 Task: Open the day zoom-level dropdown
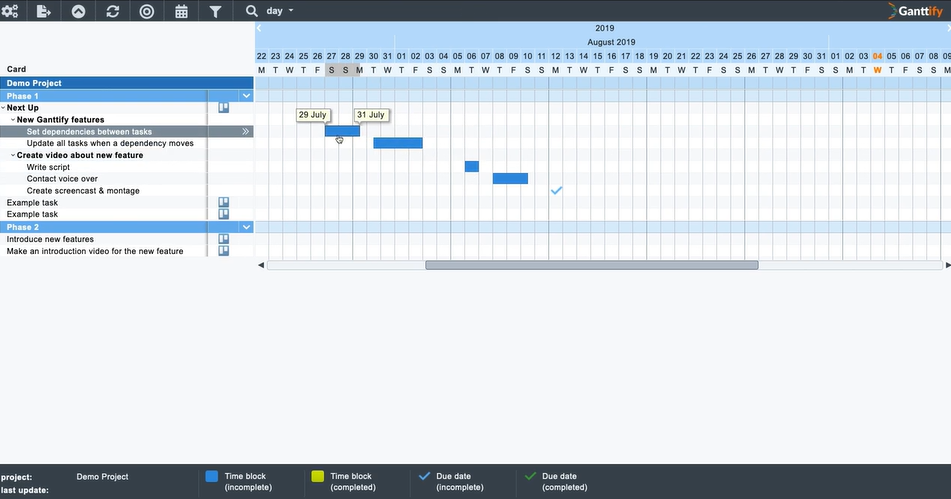point(280,11)
